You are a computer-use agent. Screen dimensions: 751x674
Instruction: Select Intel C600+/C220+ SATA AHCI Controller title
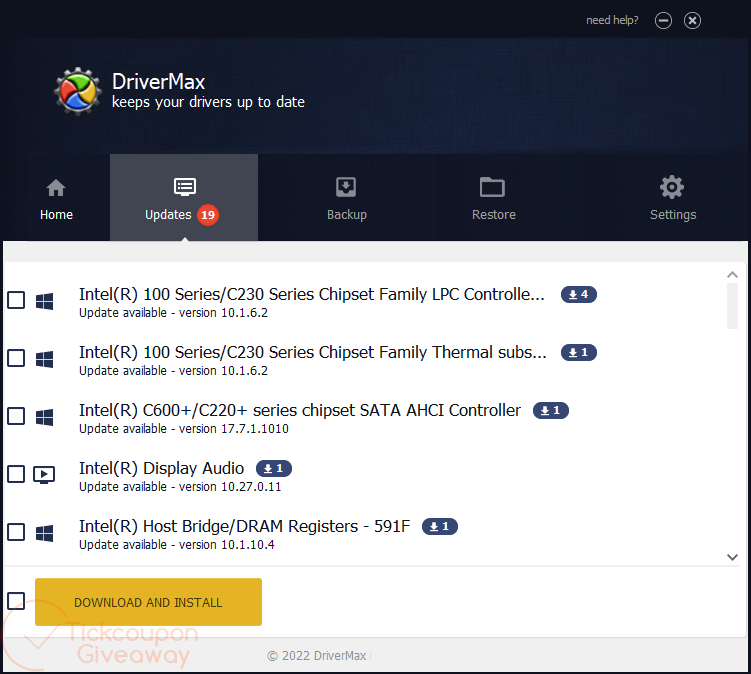300,410
